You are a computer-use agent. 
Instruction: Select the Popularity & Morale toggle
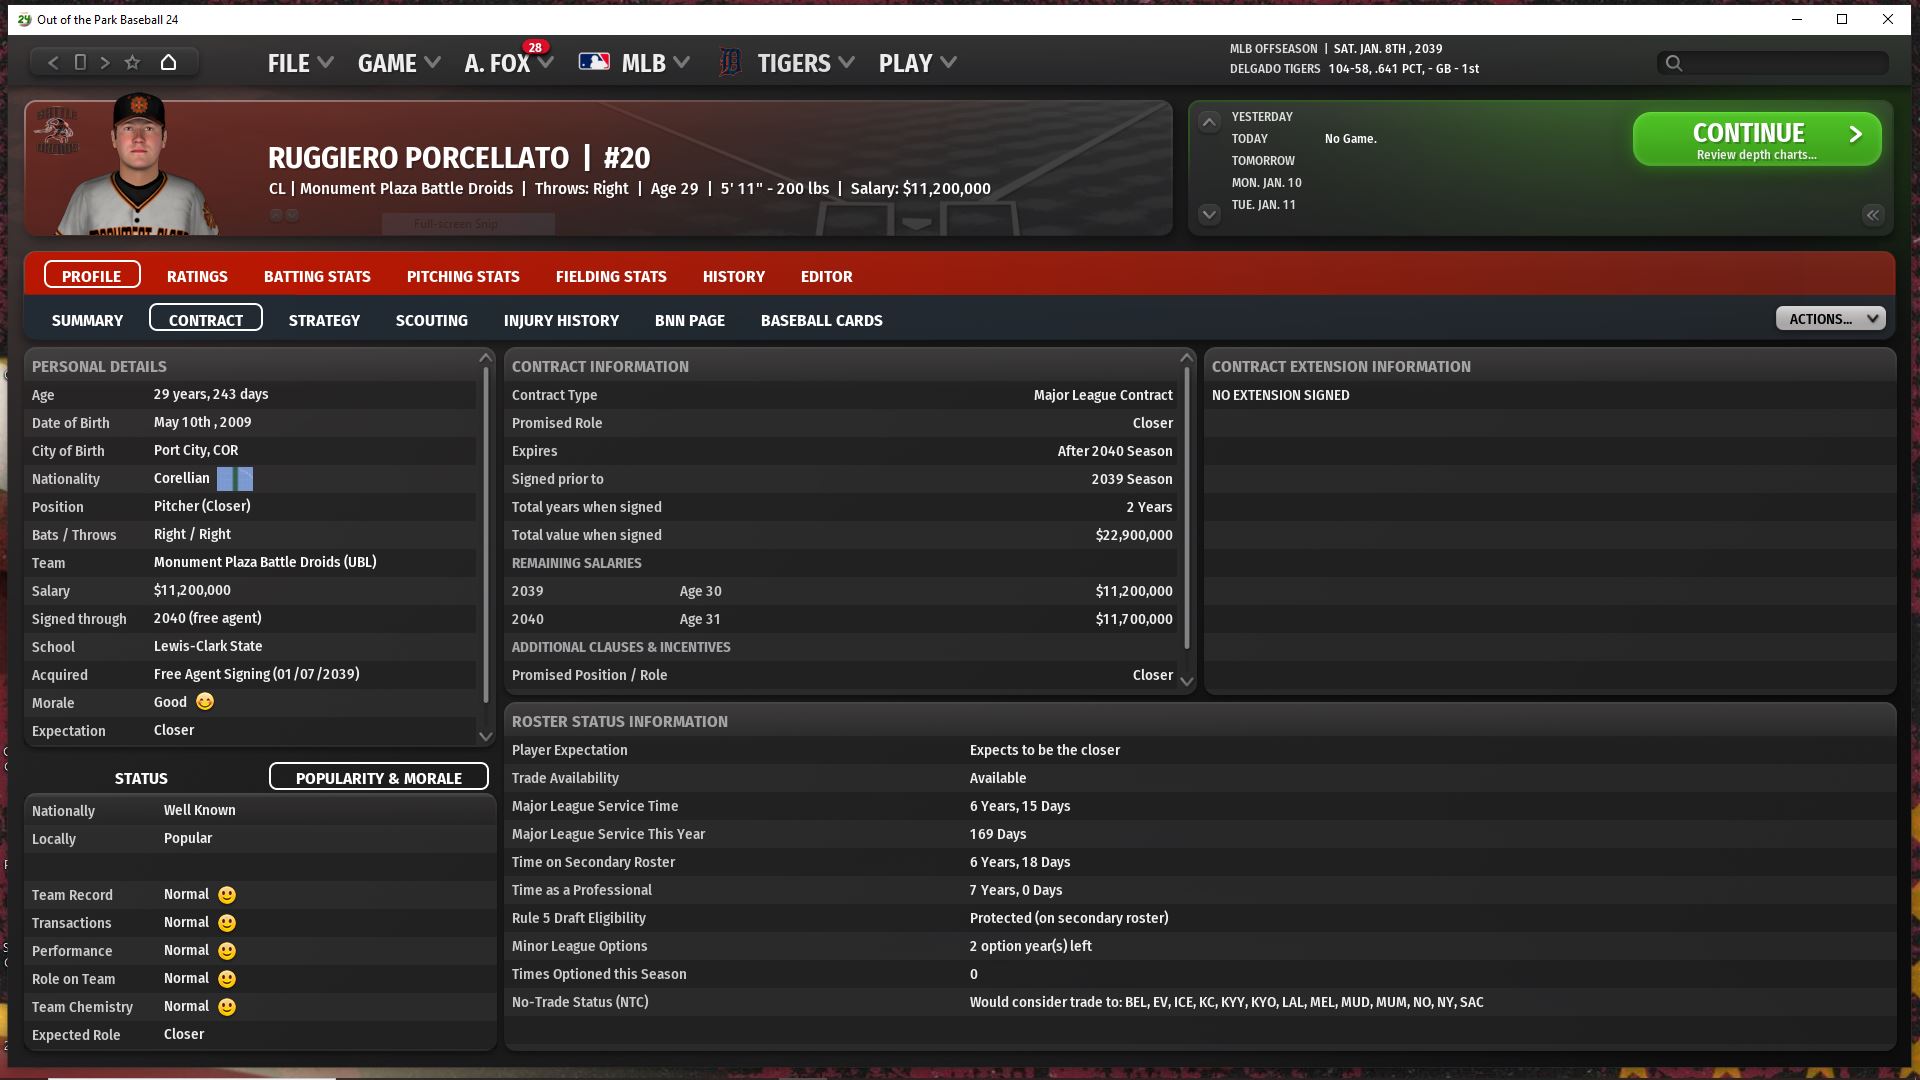coord(378,778)
